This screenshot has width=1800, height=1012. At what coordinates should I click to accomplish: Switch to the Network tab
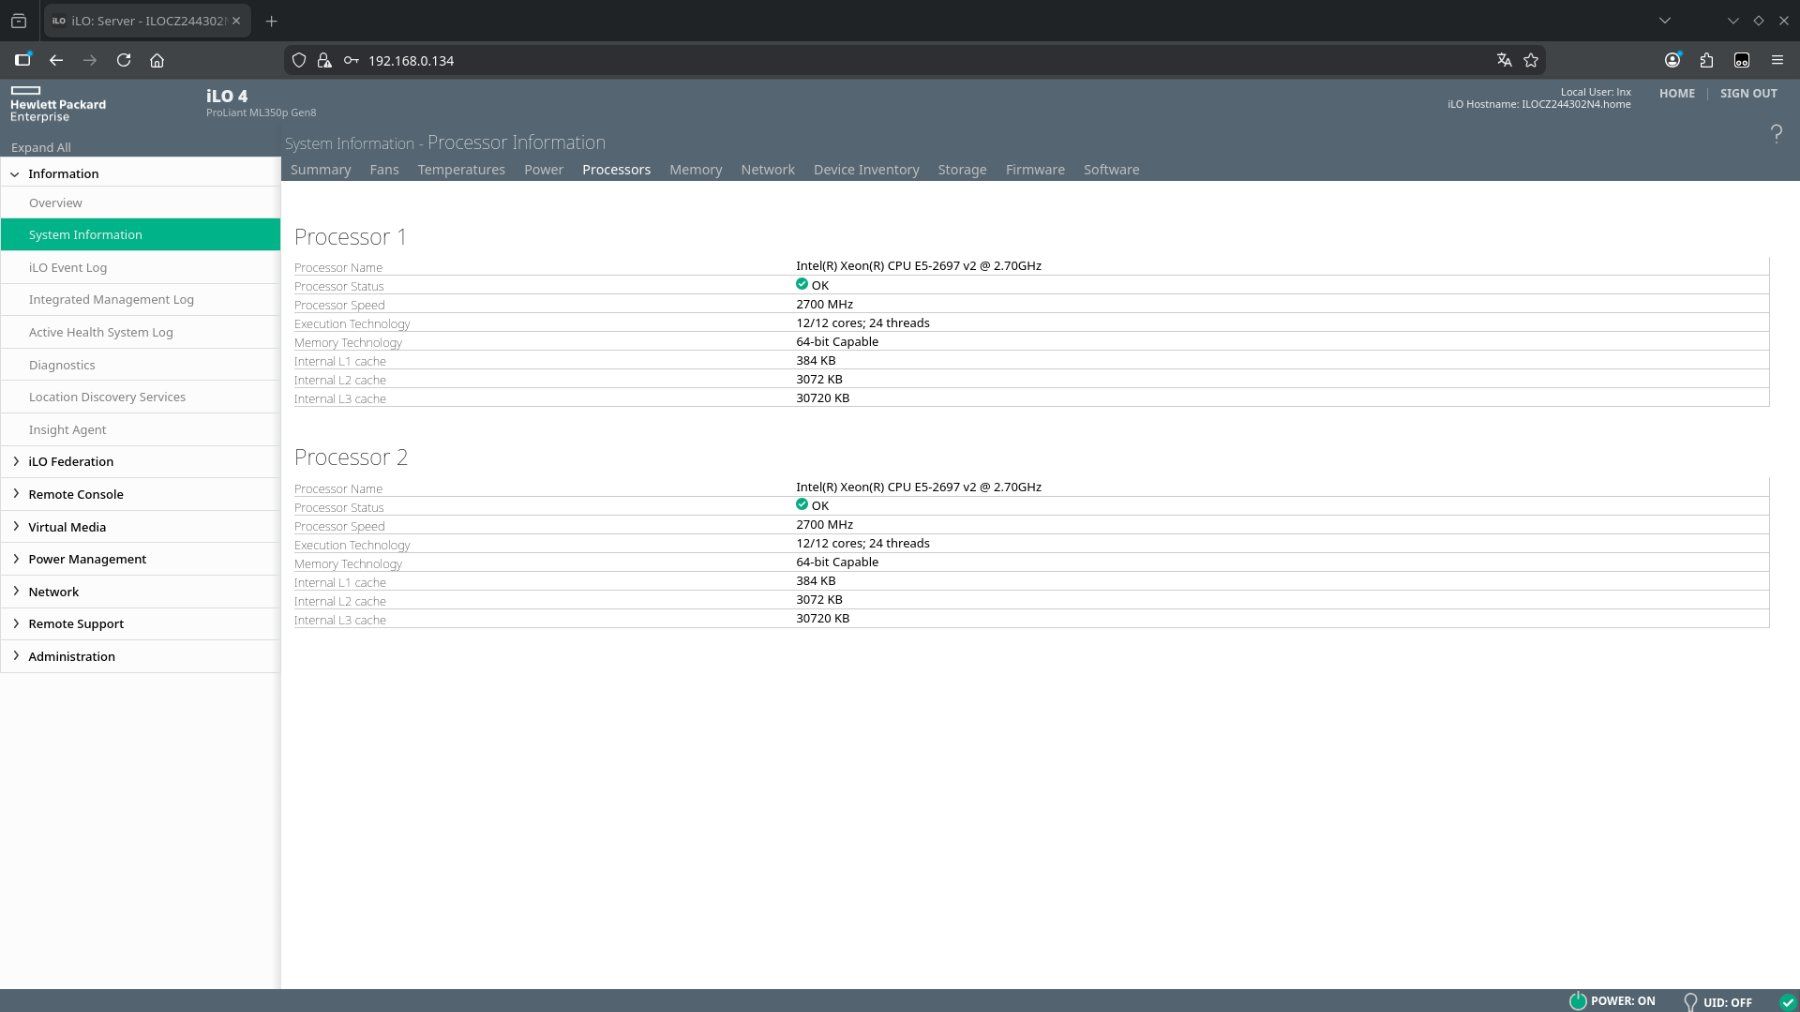[768, 170]
